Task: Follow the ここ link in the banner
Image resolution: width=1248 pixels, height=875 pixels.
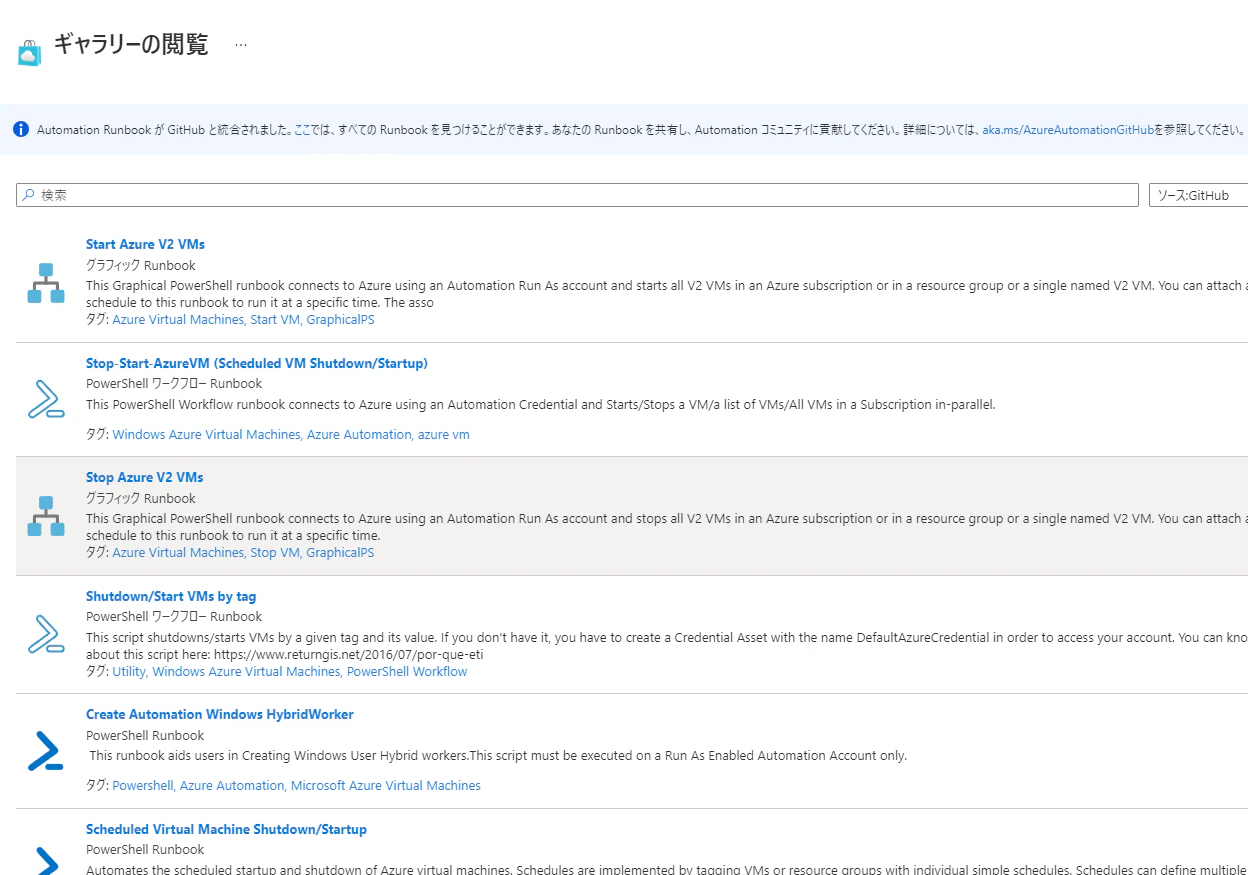Action: (x=304, y=130)
